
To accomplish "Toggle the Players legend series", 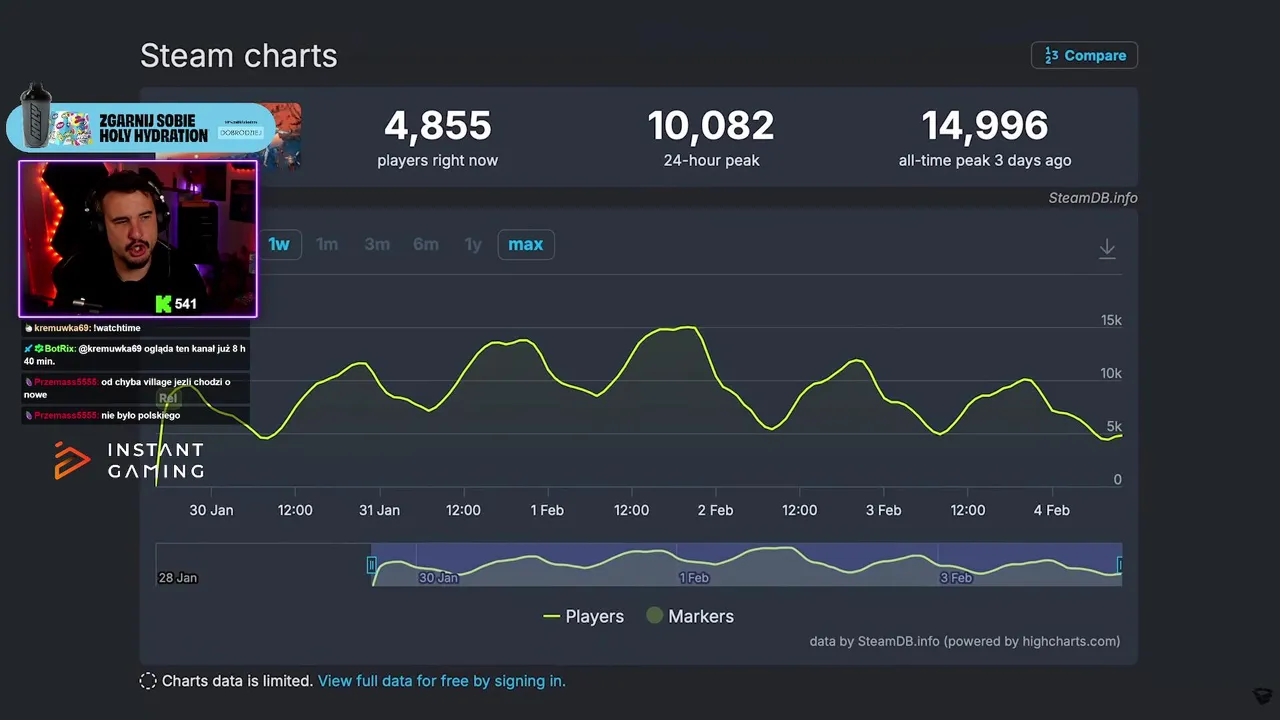I will (x=584, y=616).
